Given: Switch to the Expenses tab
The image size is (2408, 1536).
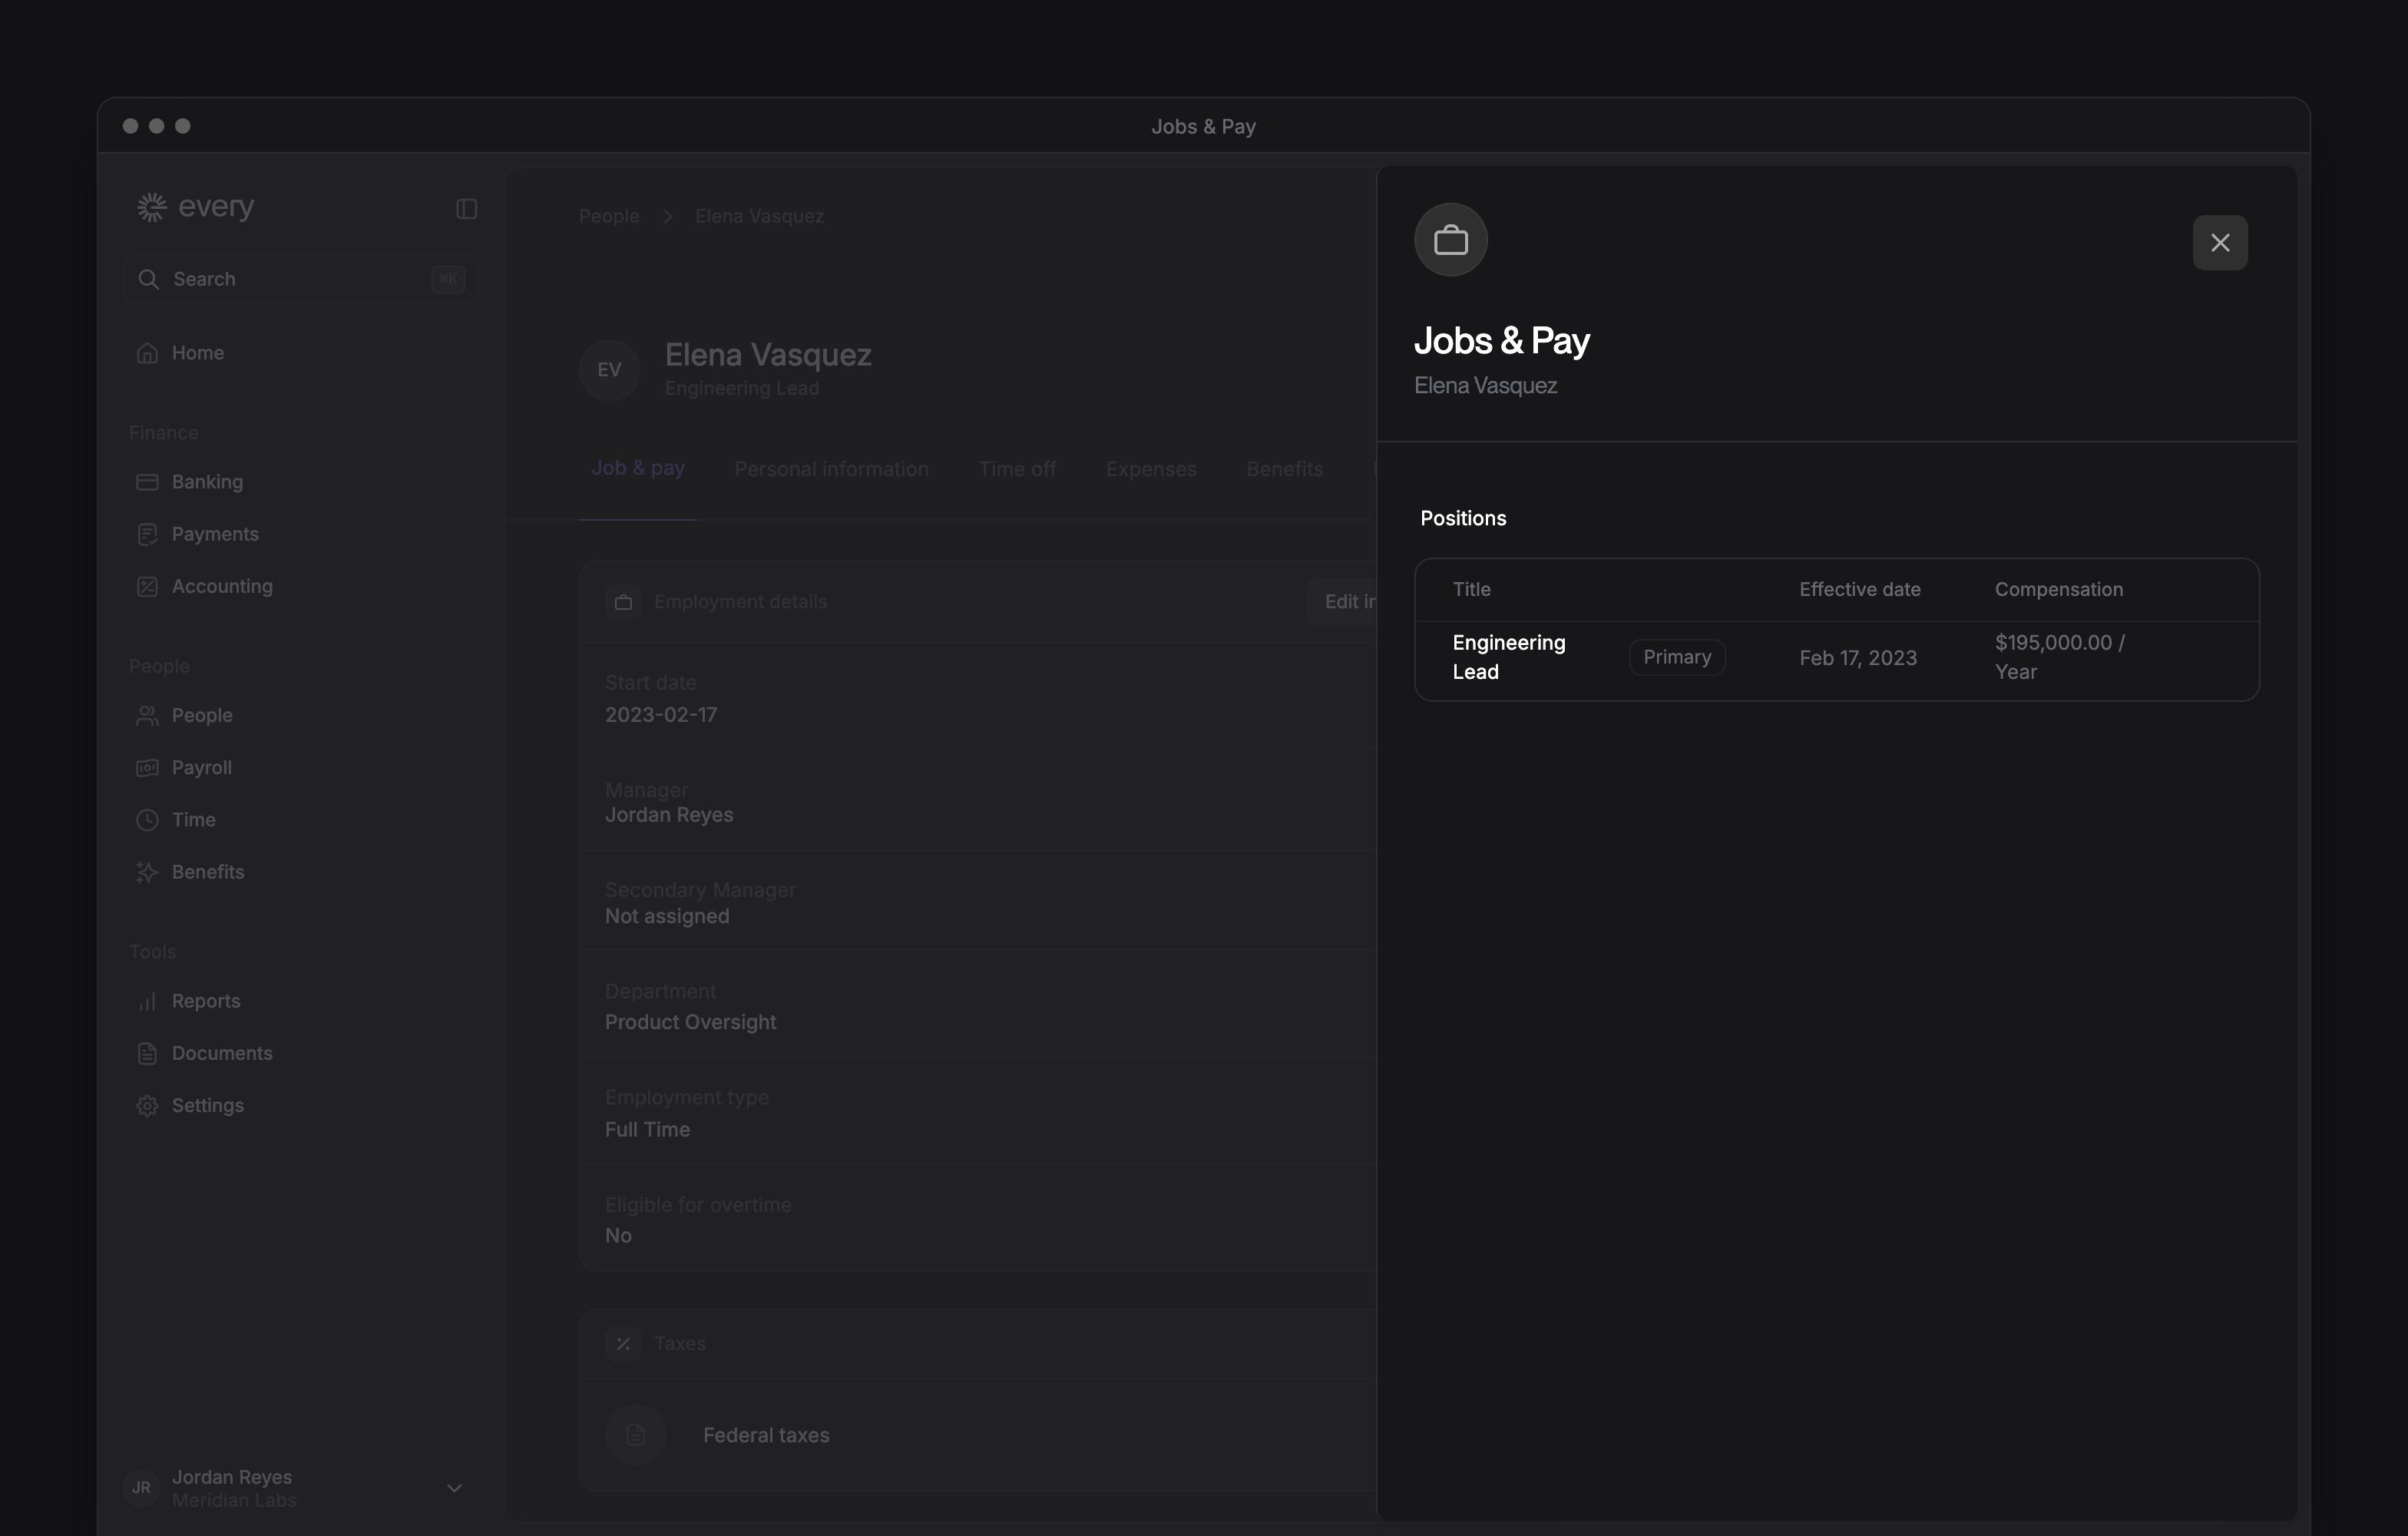Looking at the screenshot, I should click(x=1151, y=469).
